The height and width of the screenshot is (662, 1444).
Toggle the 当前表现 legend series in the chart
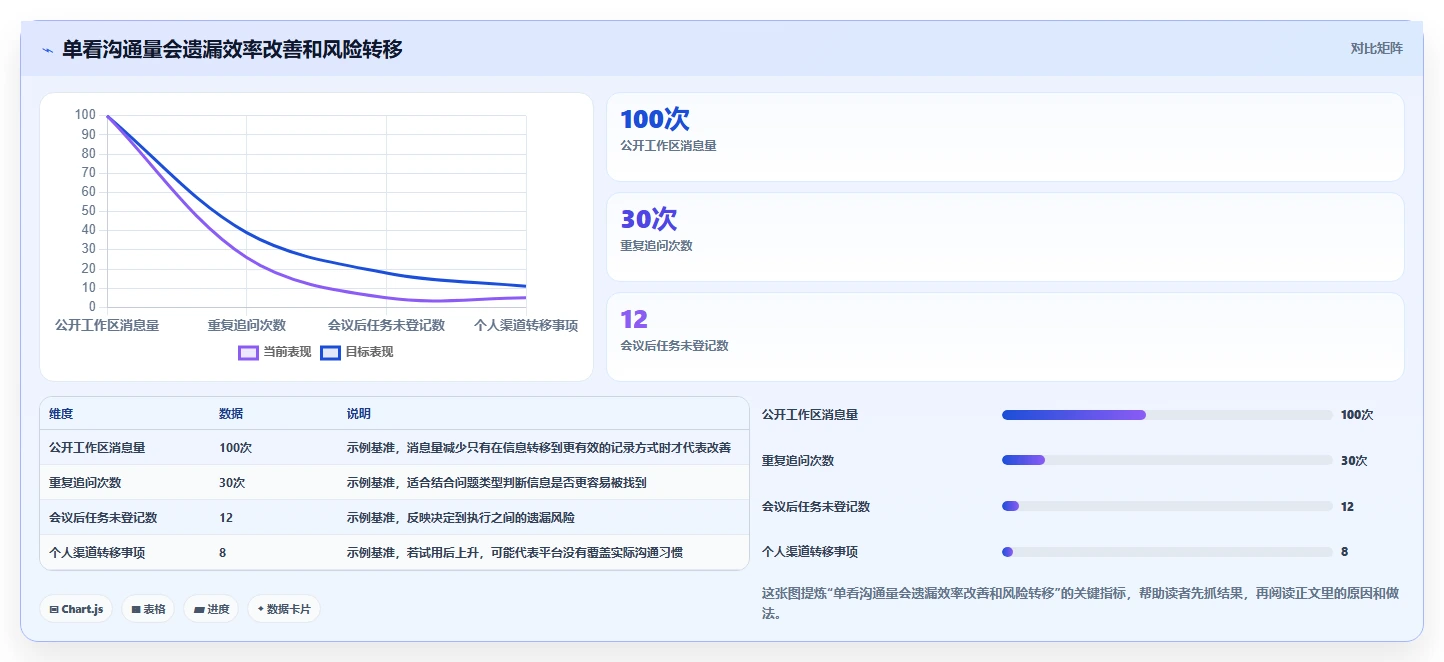tap(275, 352)
